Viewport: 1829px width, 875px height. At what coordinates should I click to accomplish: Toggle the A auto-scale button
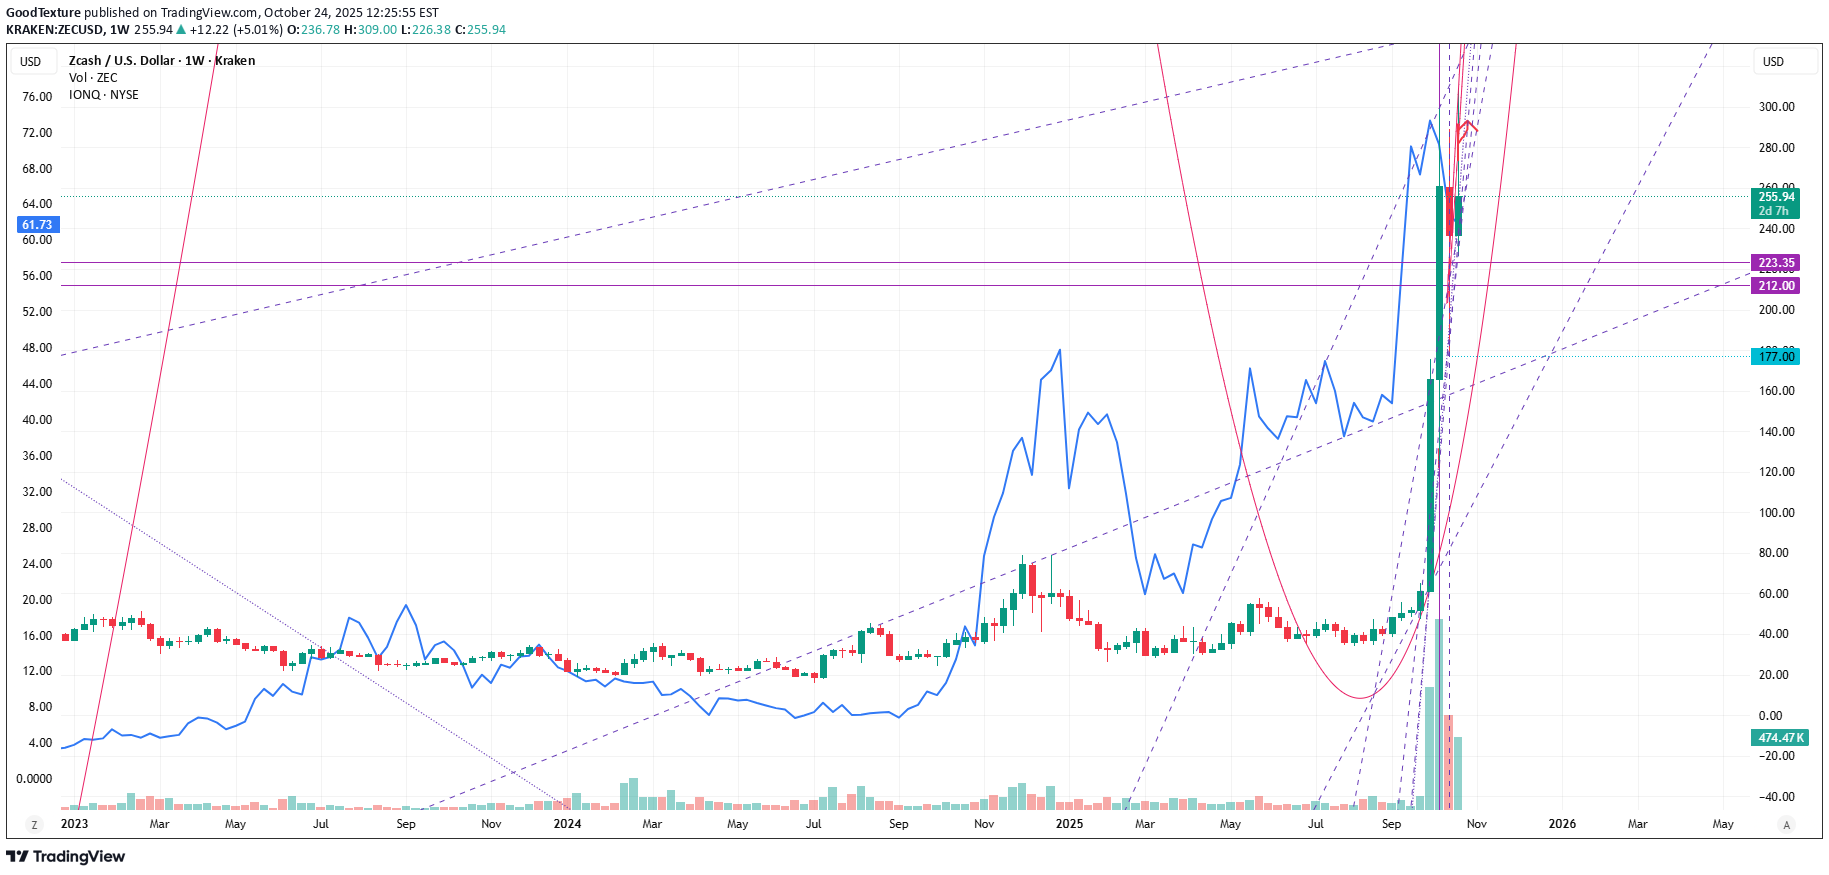coord(1786,825)
